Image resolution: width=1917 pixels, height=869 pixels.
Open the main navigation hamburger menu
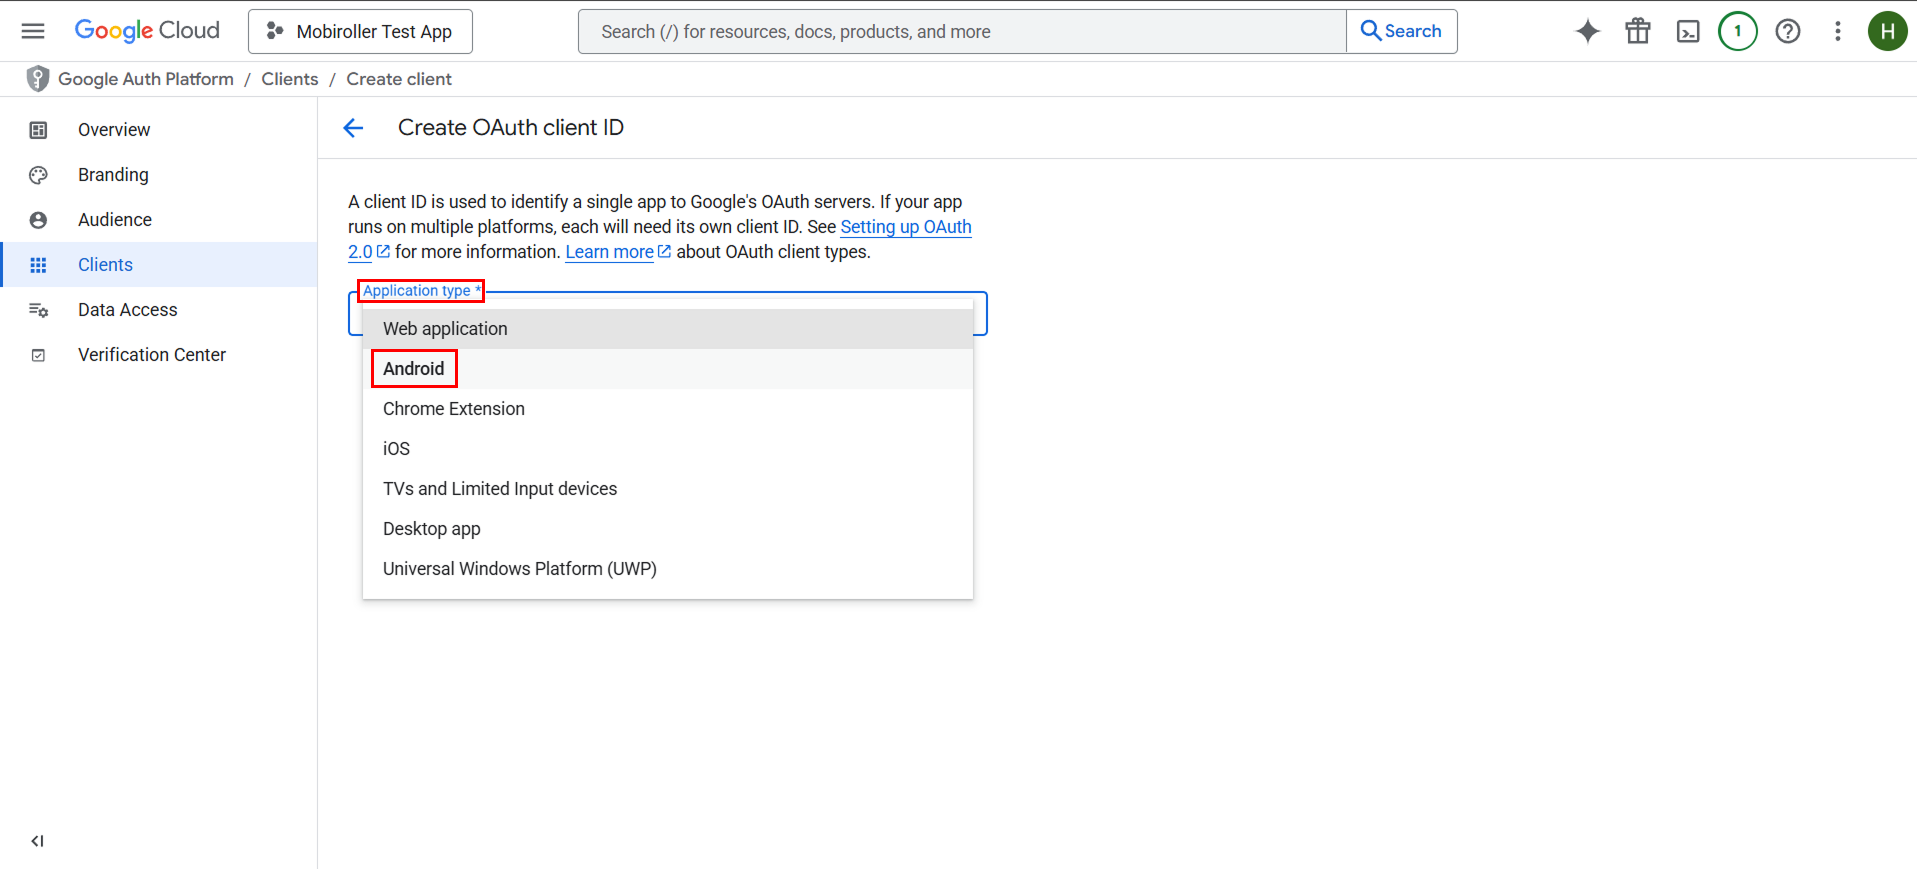pyautogui.click(x=33, y=31)
